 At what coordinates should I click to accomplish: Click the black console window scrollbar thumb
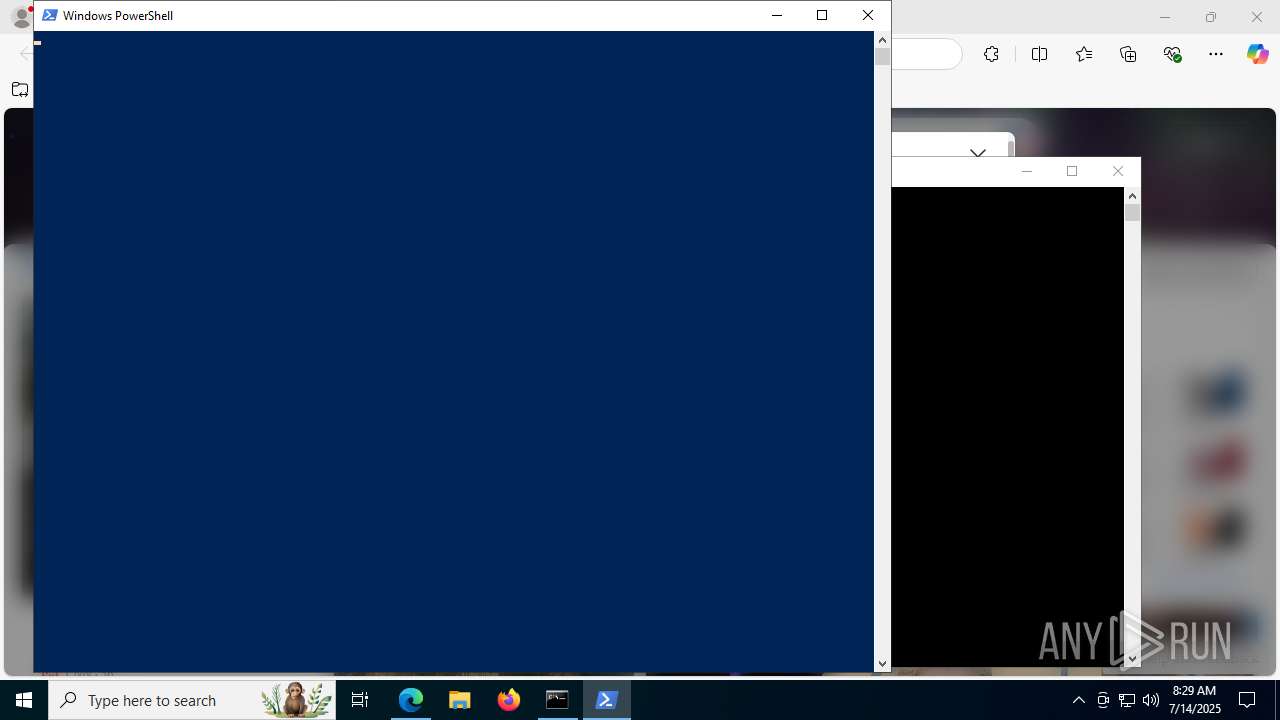[1132, 212]
